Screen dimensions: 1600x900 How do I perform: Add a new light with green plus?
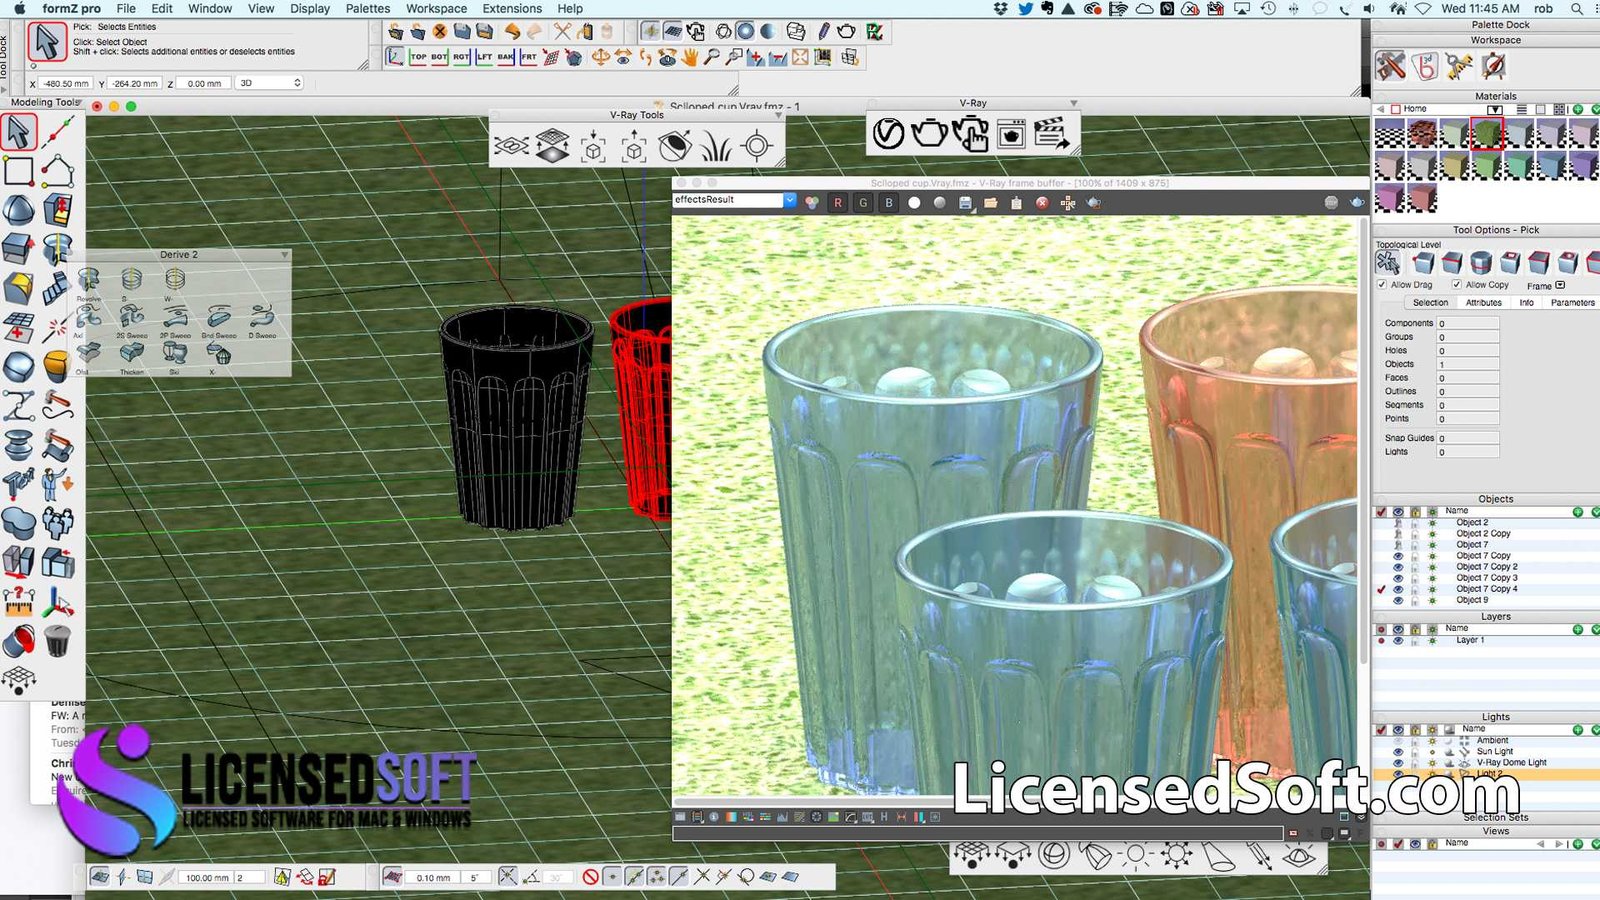click(1578, 730)
